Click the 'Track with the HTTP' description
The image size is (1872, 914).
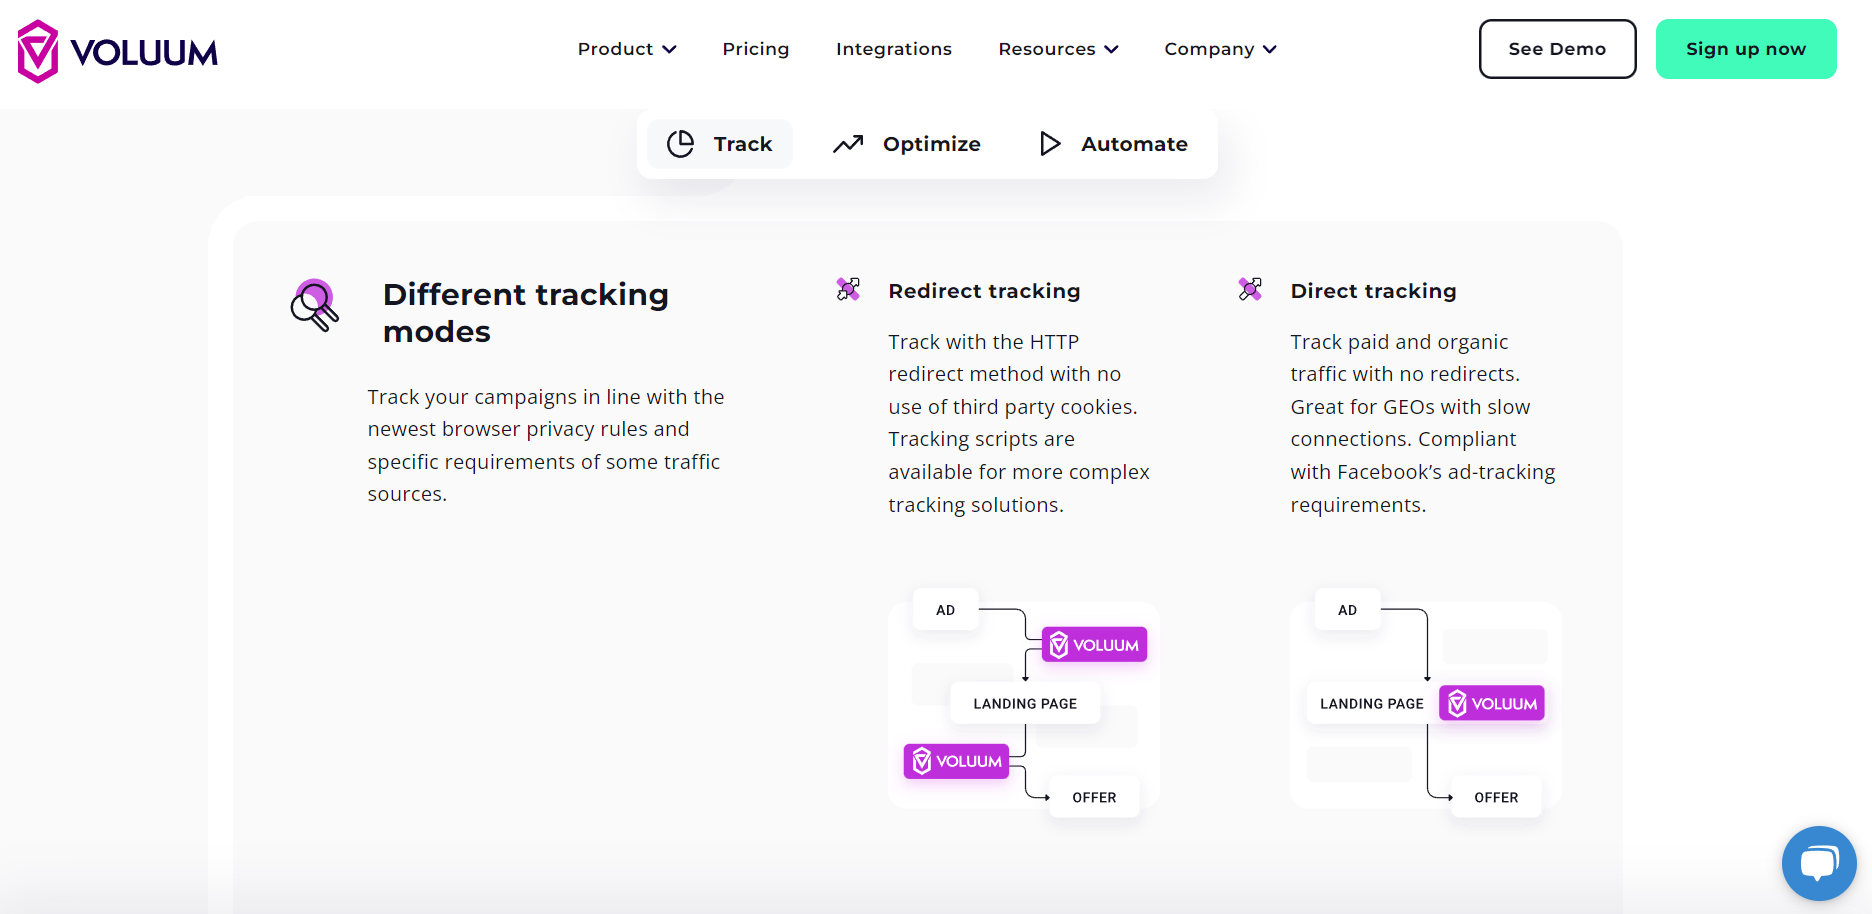coord(1019,423)
